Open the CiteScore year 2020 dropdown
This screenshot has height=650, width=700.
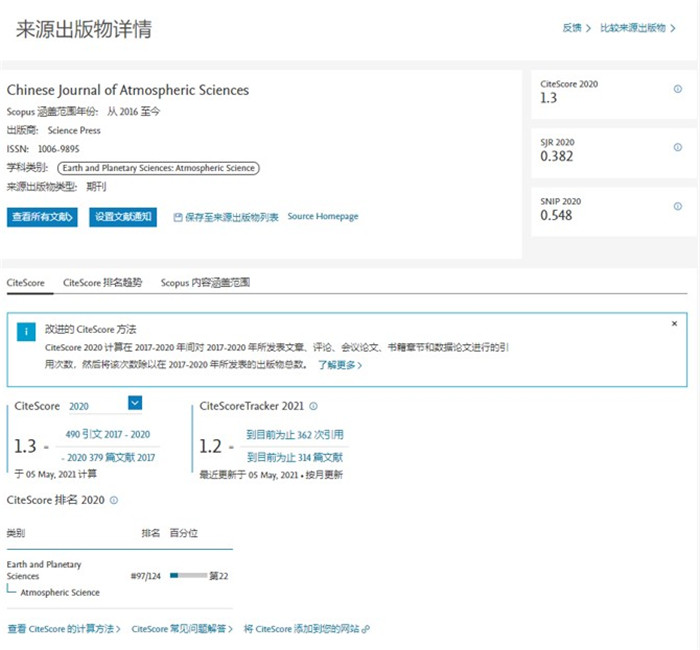[x=135, y=403]
